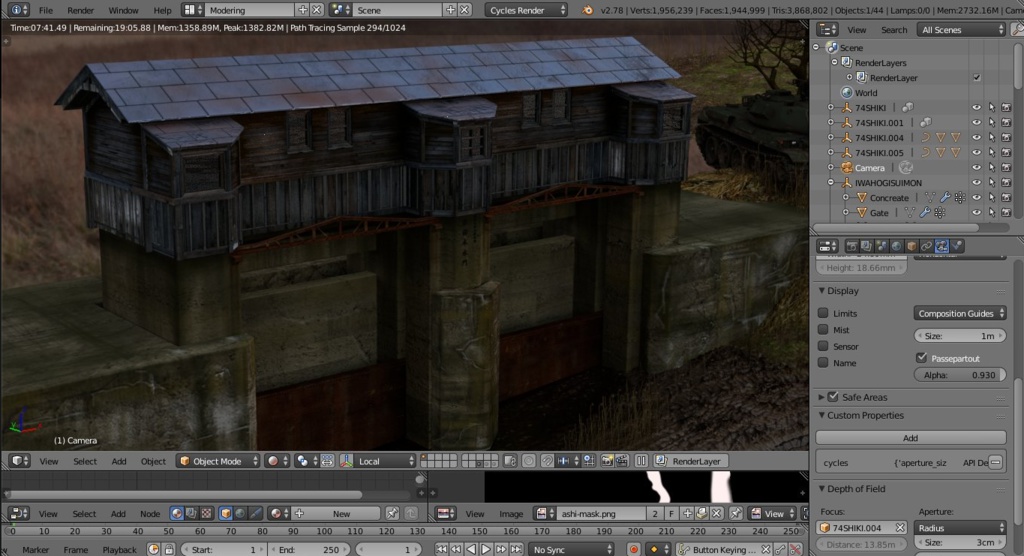Image resolution: width=1024 pixels, height=556 pixels.
Task: Click Add under Custom Properties
Action: click(x=910, y=438)
